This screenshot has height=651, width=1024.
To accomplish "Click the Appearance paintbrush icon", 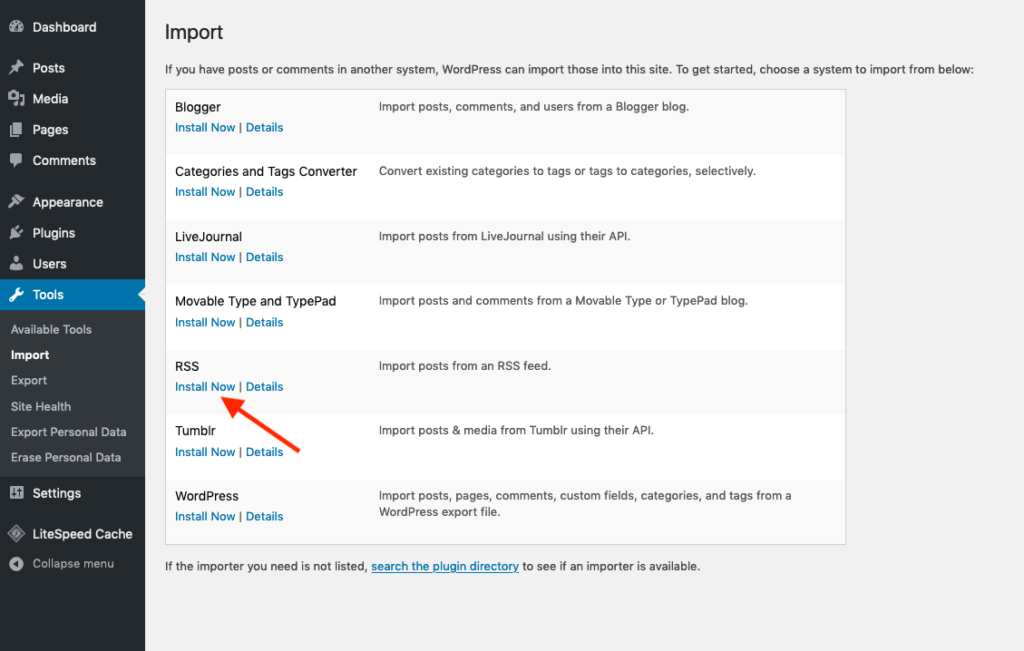I will [16, 202].
